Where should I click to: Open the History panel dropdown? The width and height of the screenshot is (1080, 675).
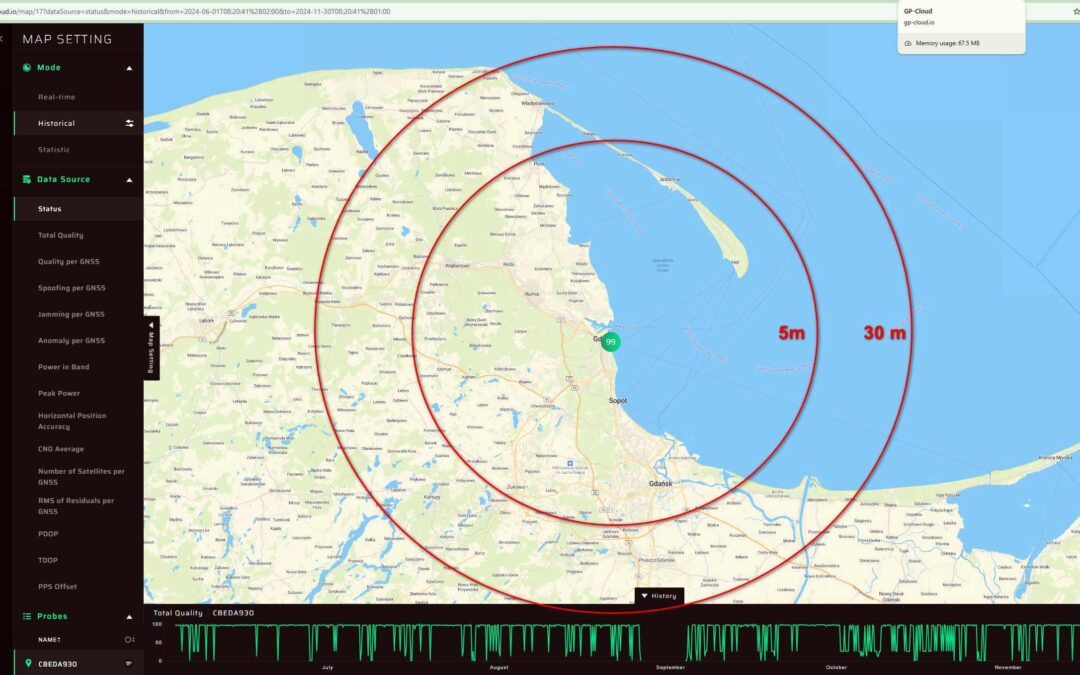[x=660, y=595]
